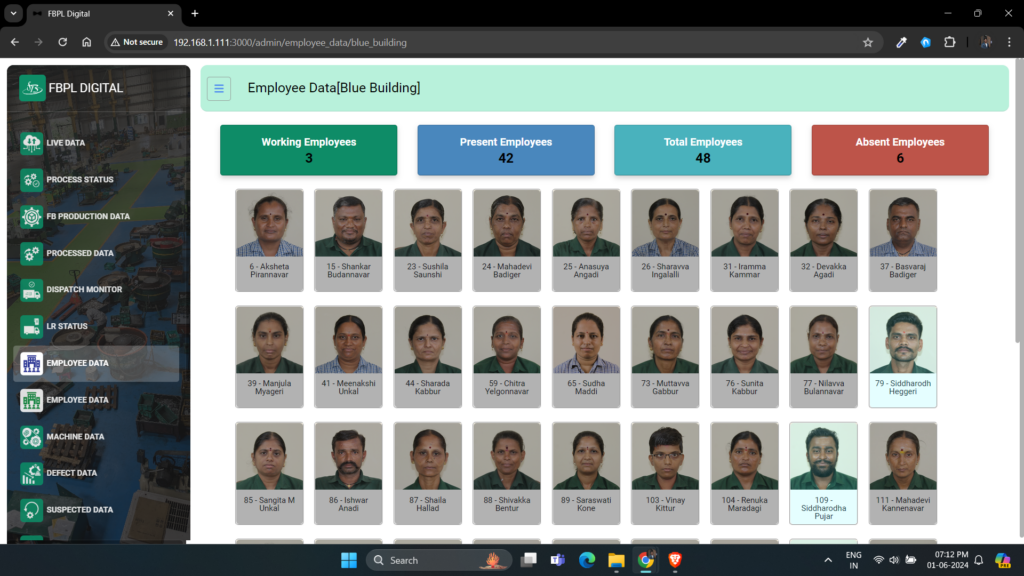1024x576 pixels.
Task: Open notifications bell in system tray
Action: pyautogui.click(x=978, y=560)
